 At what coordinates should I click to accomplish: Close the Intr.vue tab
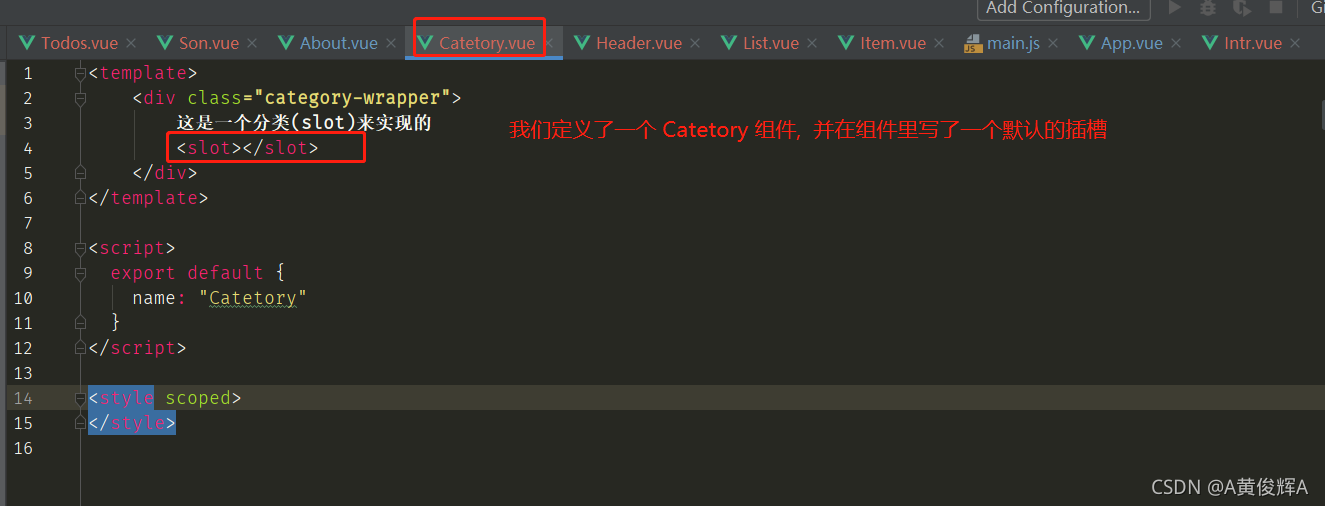click(x=1295, y=44)
